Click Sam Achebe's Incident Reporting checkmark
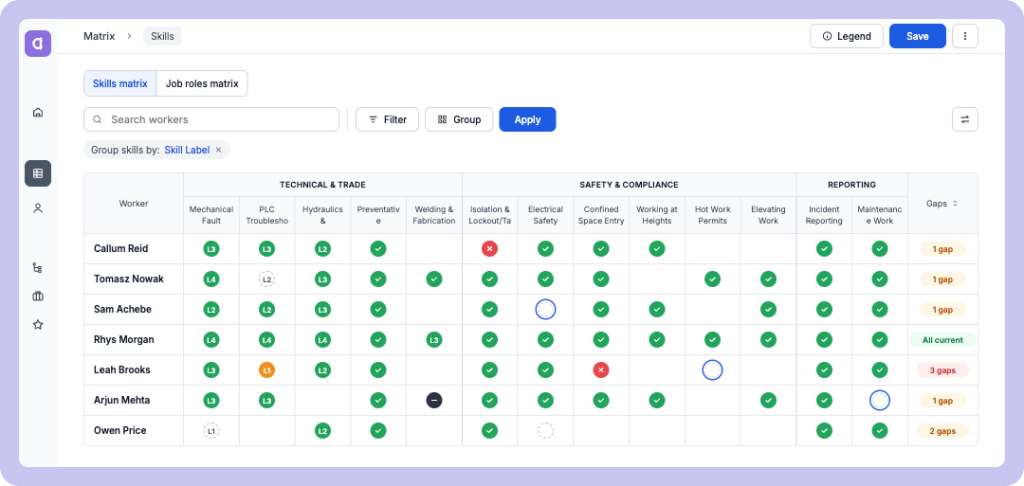This screenshot has height=486, width=1024. tap(824, 310)
